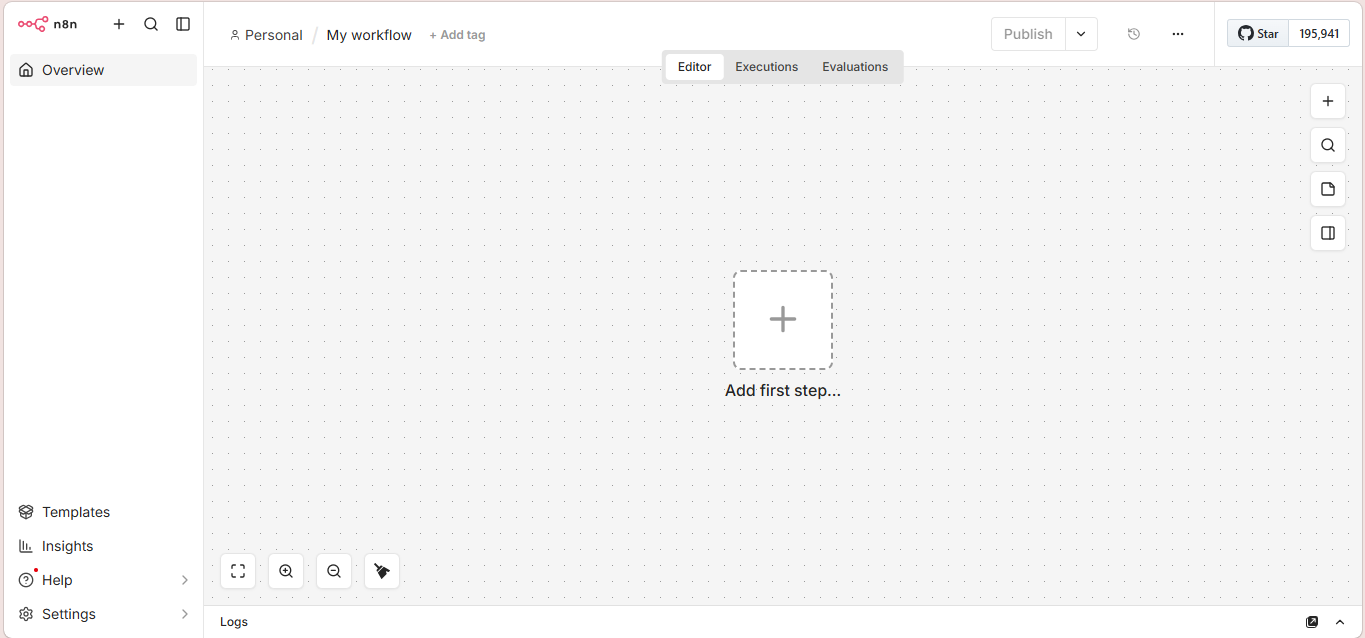Screen dimensions: 1365x638
Task: Click the GitHub octocat icon
Action: pos(1245,34)
